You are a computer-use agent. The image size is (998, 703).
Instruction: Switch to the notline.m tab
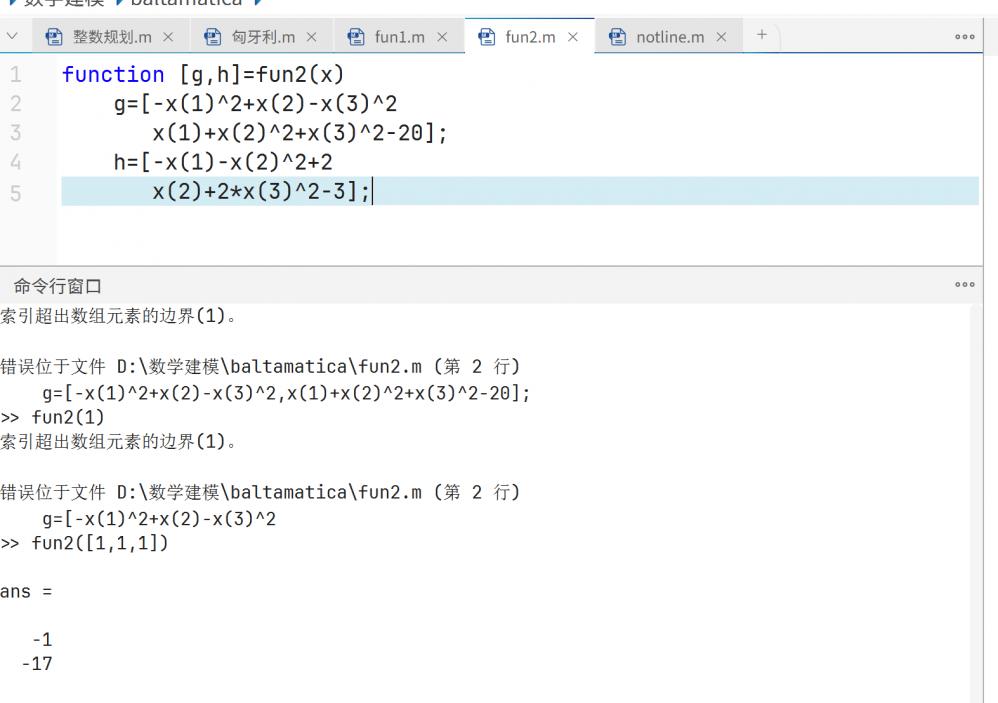(670, 37)
